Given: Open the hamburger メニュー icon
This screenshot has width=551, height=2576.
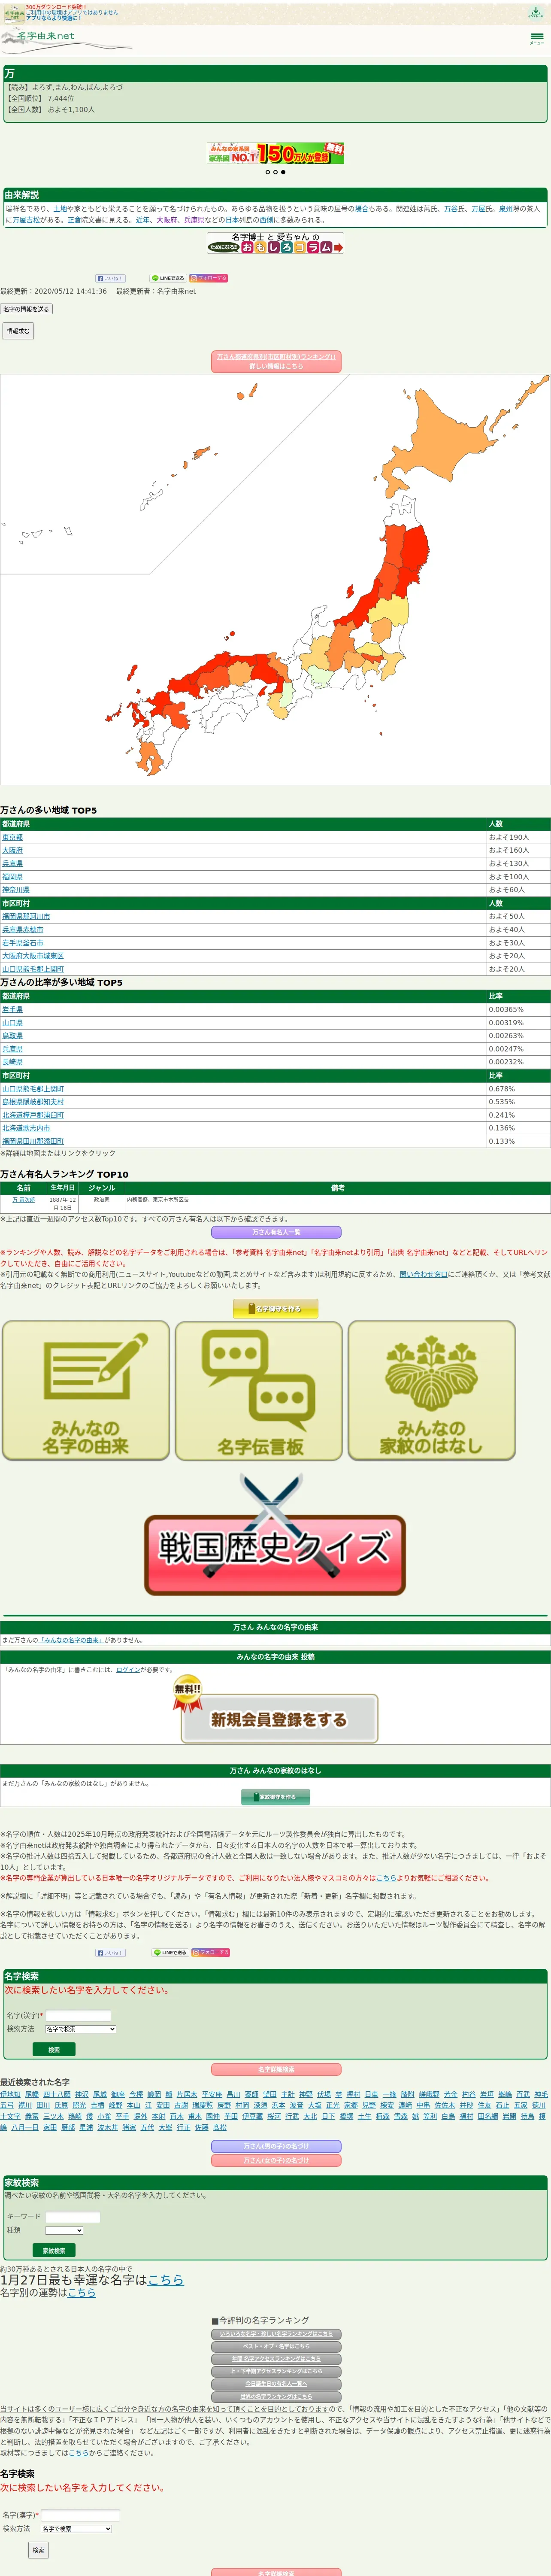Looking at the screenshot, I should coord(536,38).
